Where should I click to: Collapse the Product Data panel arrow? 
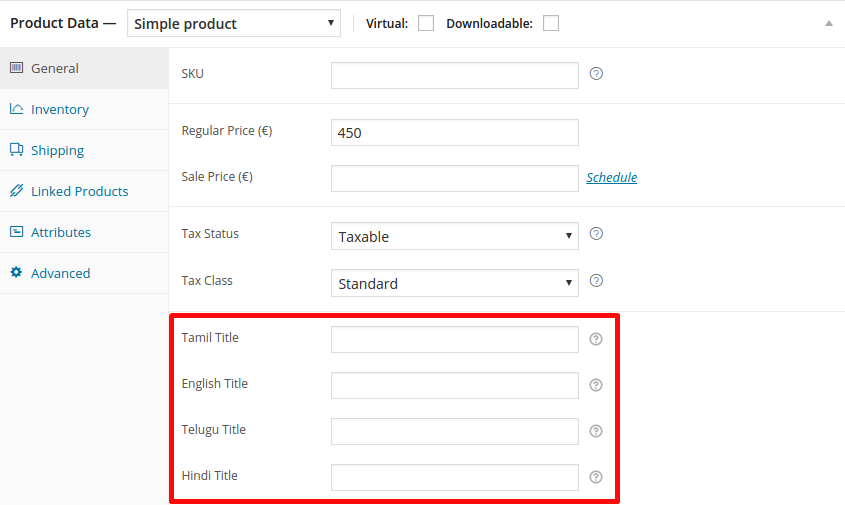(x=828, y=23)
